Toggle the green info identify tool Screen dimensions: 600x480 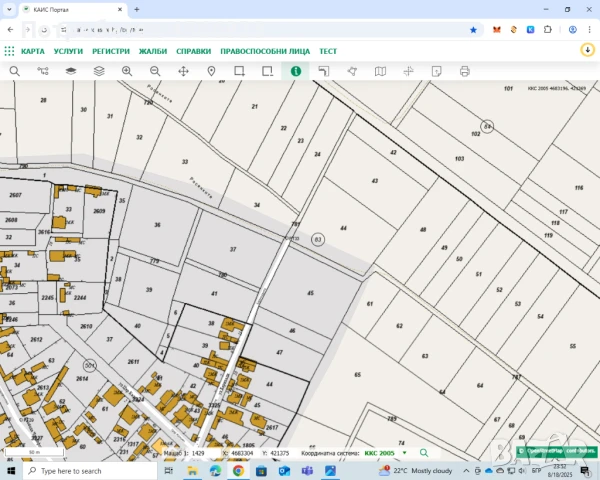[296, 71]
